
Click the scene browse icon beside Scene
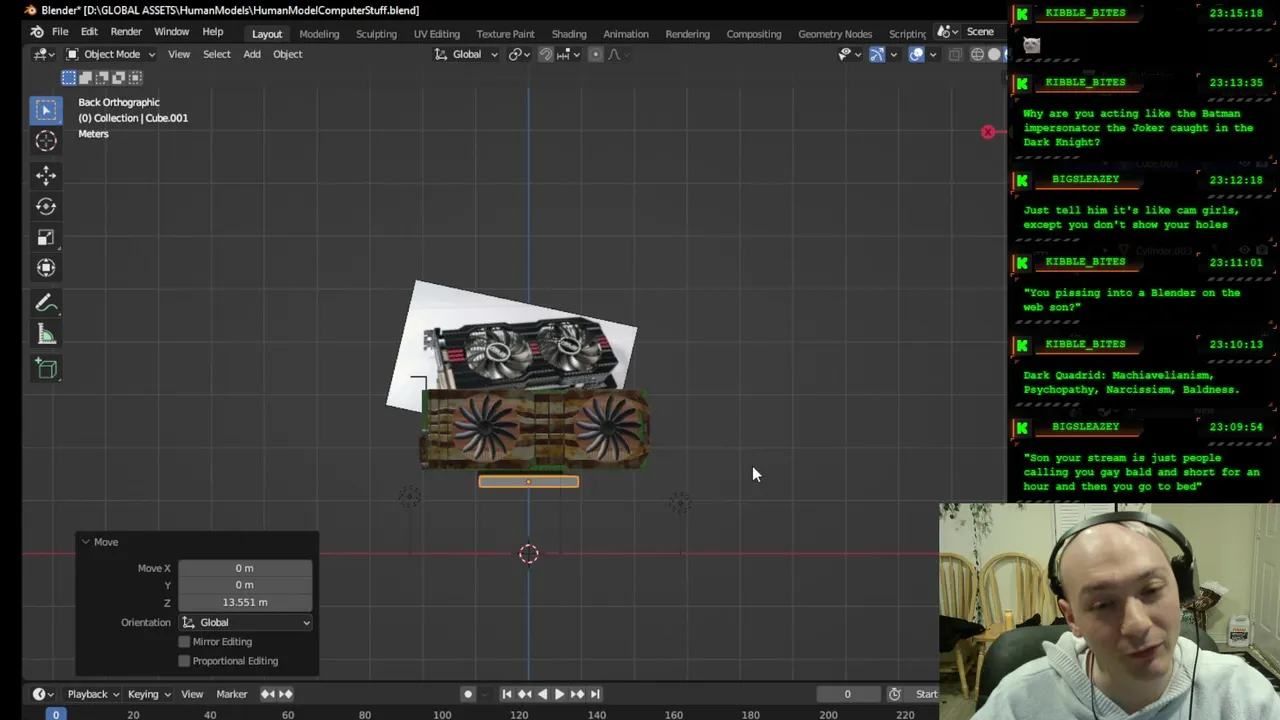[945, 32]
